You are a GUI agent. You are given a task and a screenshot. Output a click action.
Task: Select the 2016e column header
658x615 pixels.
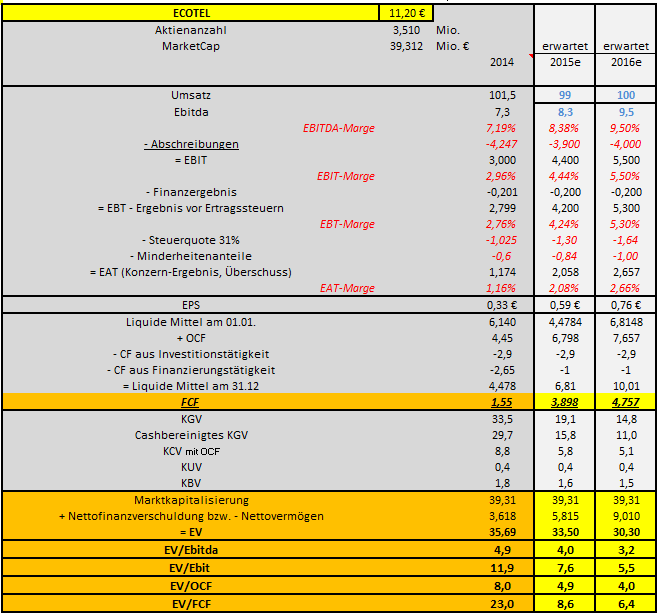pyautogui.click(x=626, y=62)
